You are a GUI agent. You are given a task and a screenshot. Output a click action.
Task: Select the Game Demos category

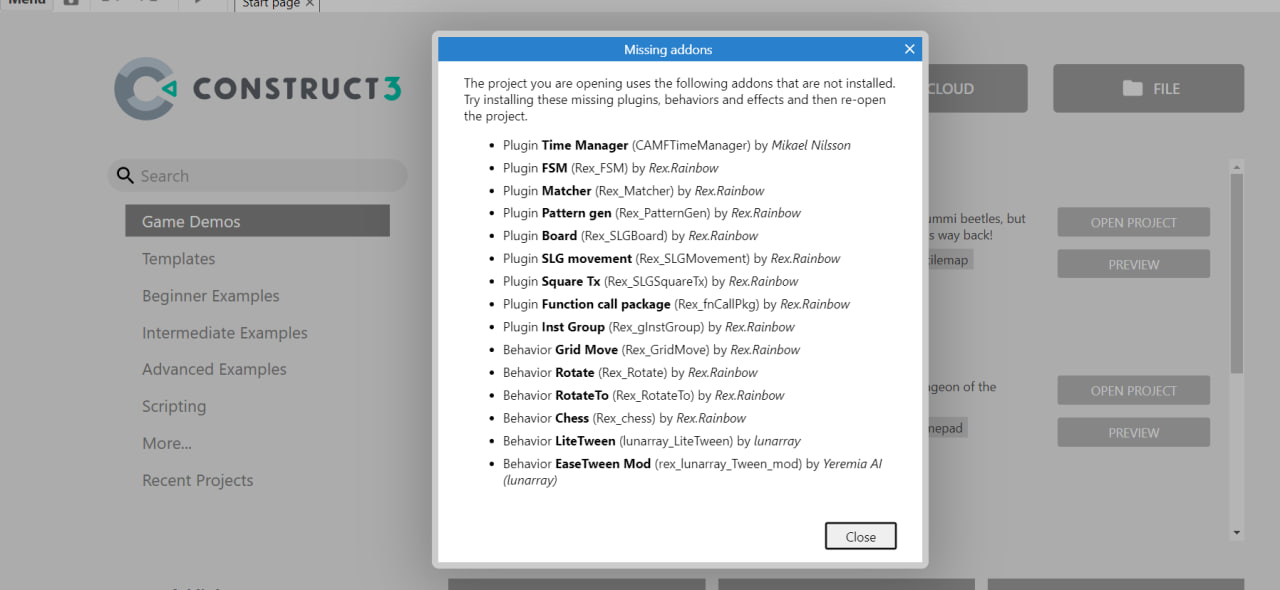[257, 221]
